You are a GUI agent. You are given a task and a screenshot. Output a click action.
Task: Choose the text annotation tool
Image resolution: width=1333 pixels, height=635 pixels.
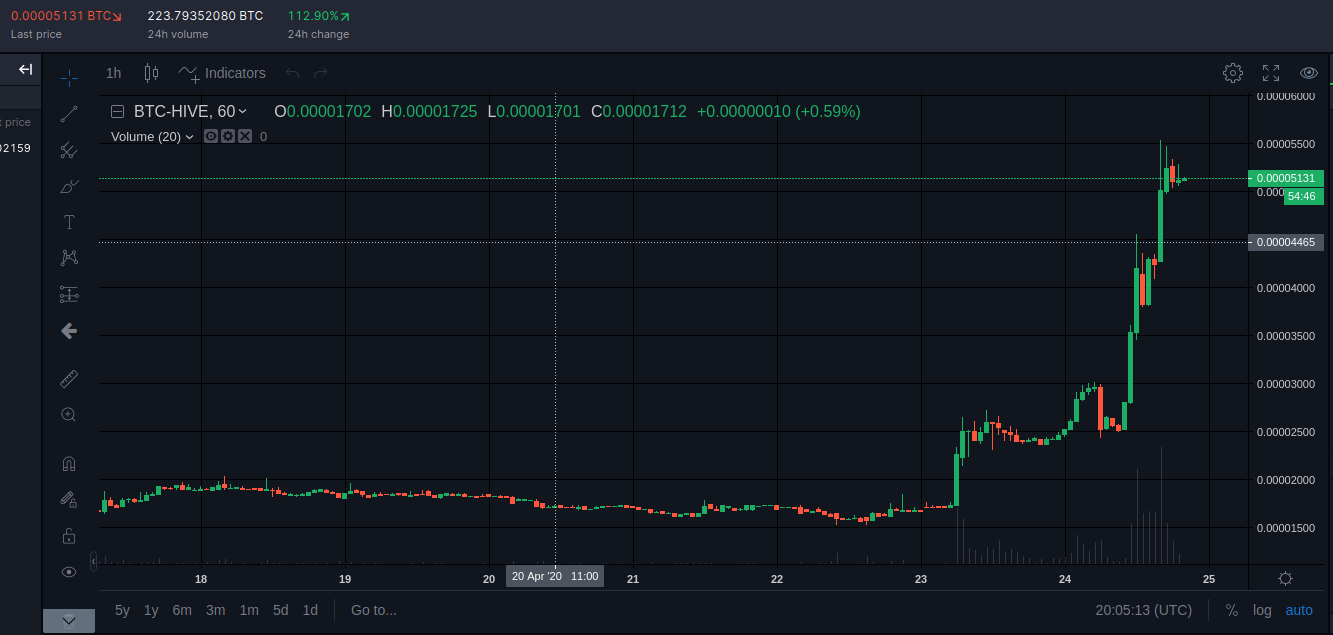(x=69, y=222)
